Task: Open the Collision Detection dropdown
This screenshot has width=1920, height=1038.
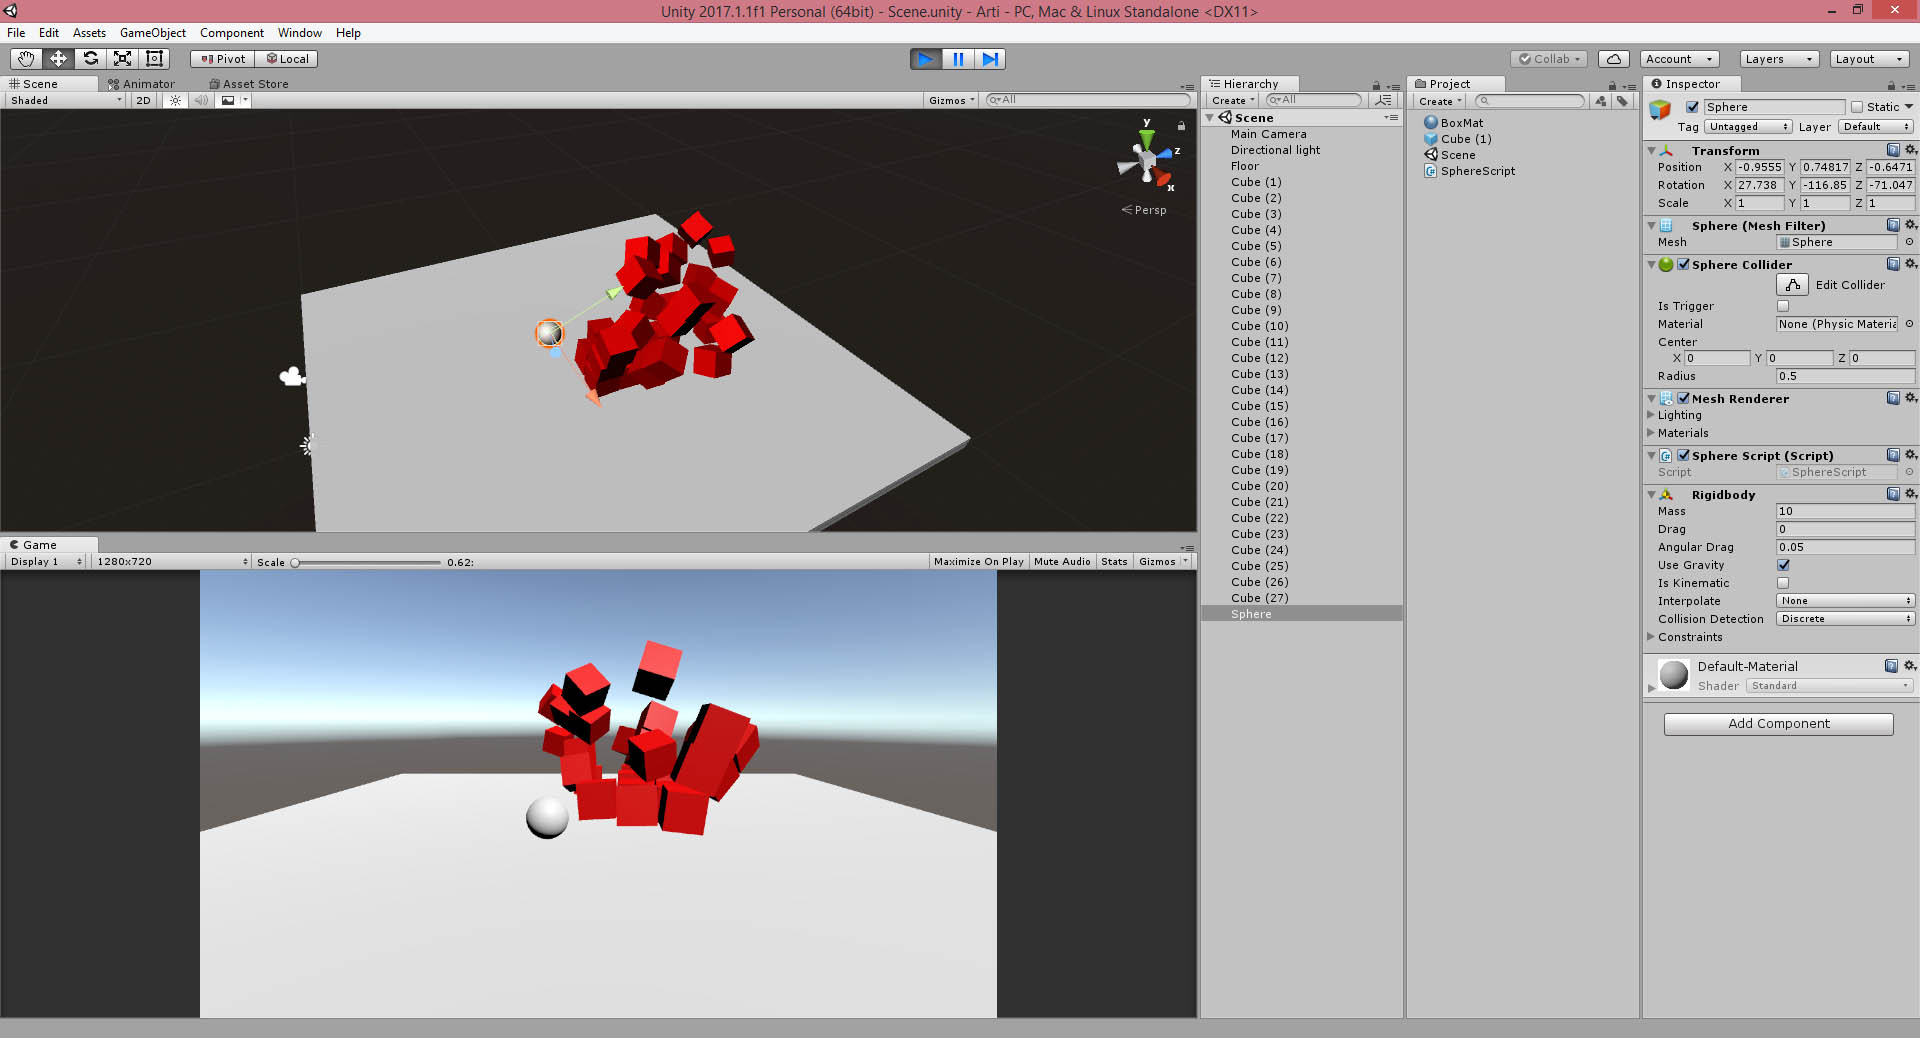Action: [x=1845, y=619]
